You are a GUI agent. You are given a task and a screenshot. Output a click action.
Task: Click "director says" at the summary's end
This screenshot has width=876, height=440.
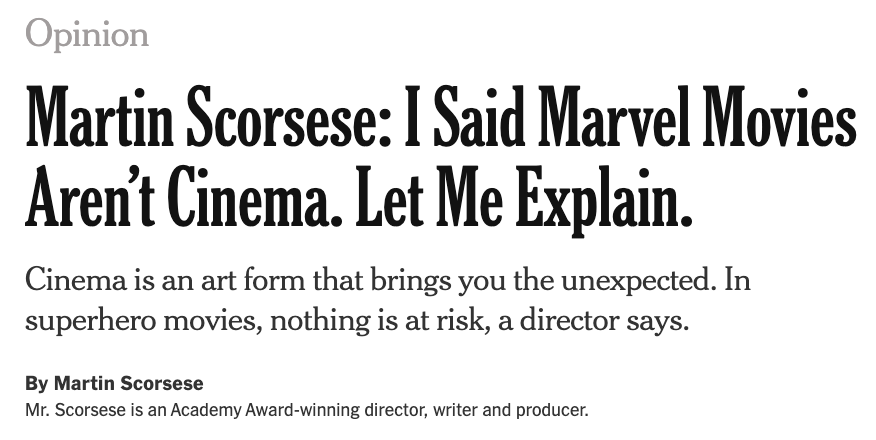click(x=604, y=321)
